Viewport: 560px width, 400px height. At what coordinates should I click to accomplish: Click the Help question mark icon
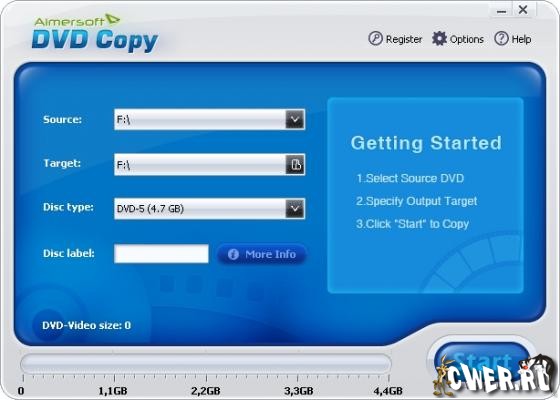[x=501, y=38]
